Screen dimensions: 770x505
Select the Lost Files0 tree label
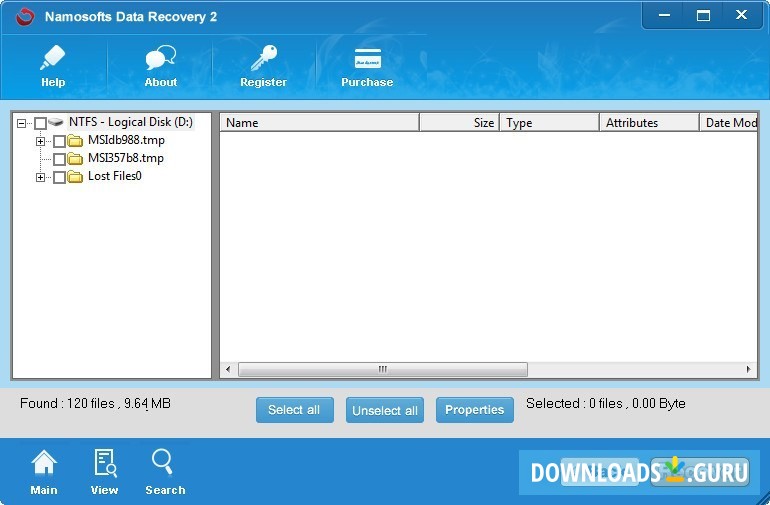[x=114, y=176]
